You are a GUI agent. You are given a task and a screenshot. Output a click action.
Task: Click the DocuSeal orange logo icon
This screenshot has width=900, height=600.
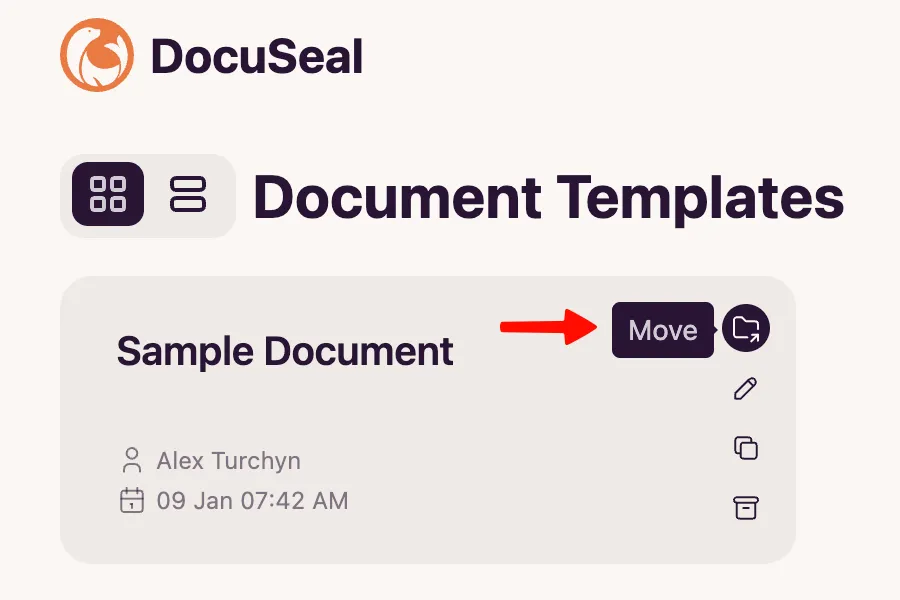coord(97,56)
